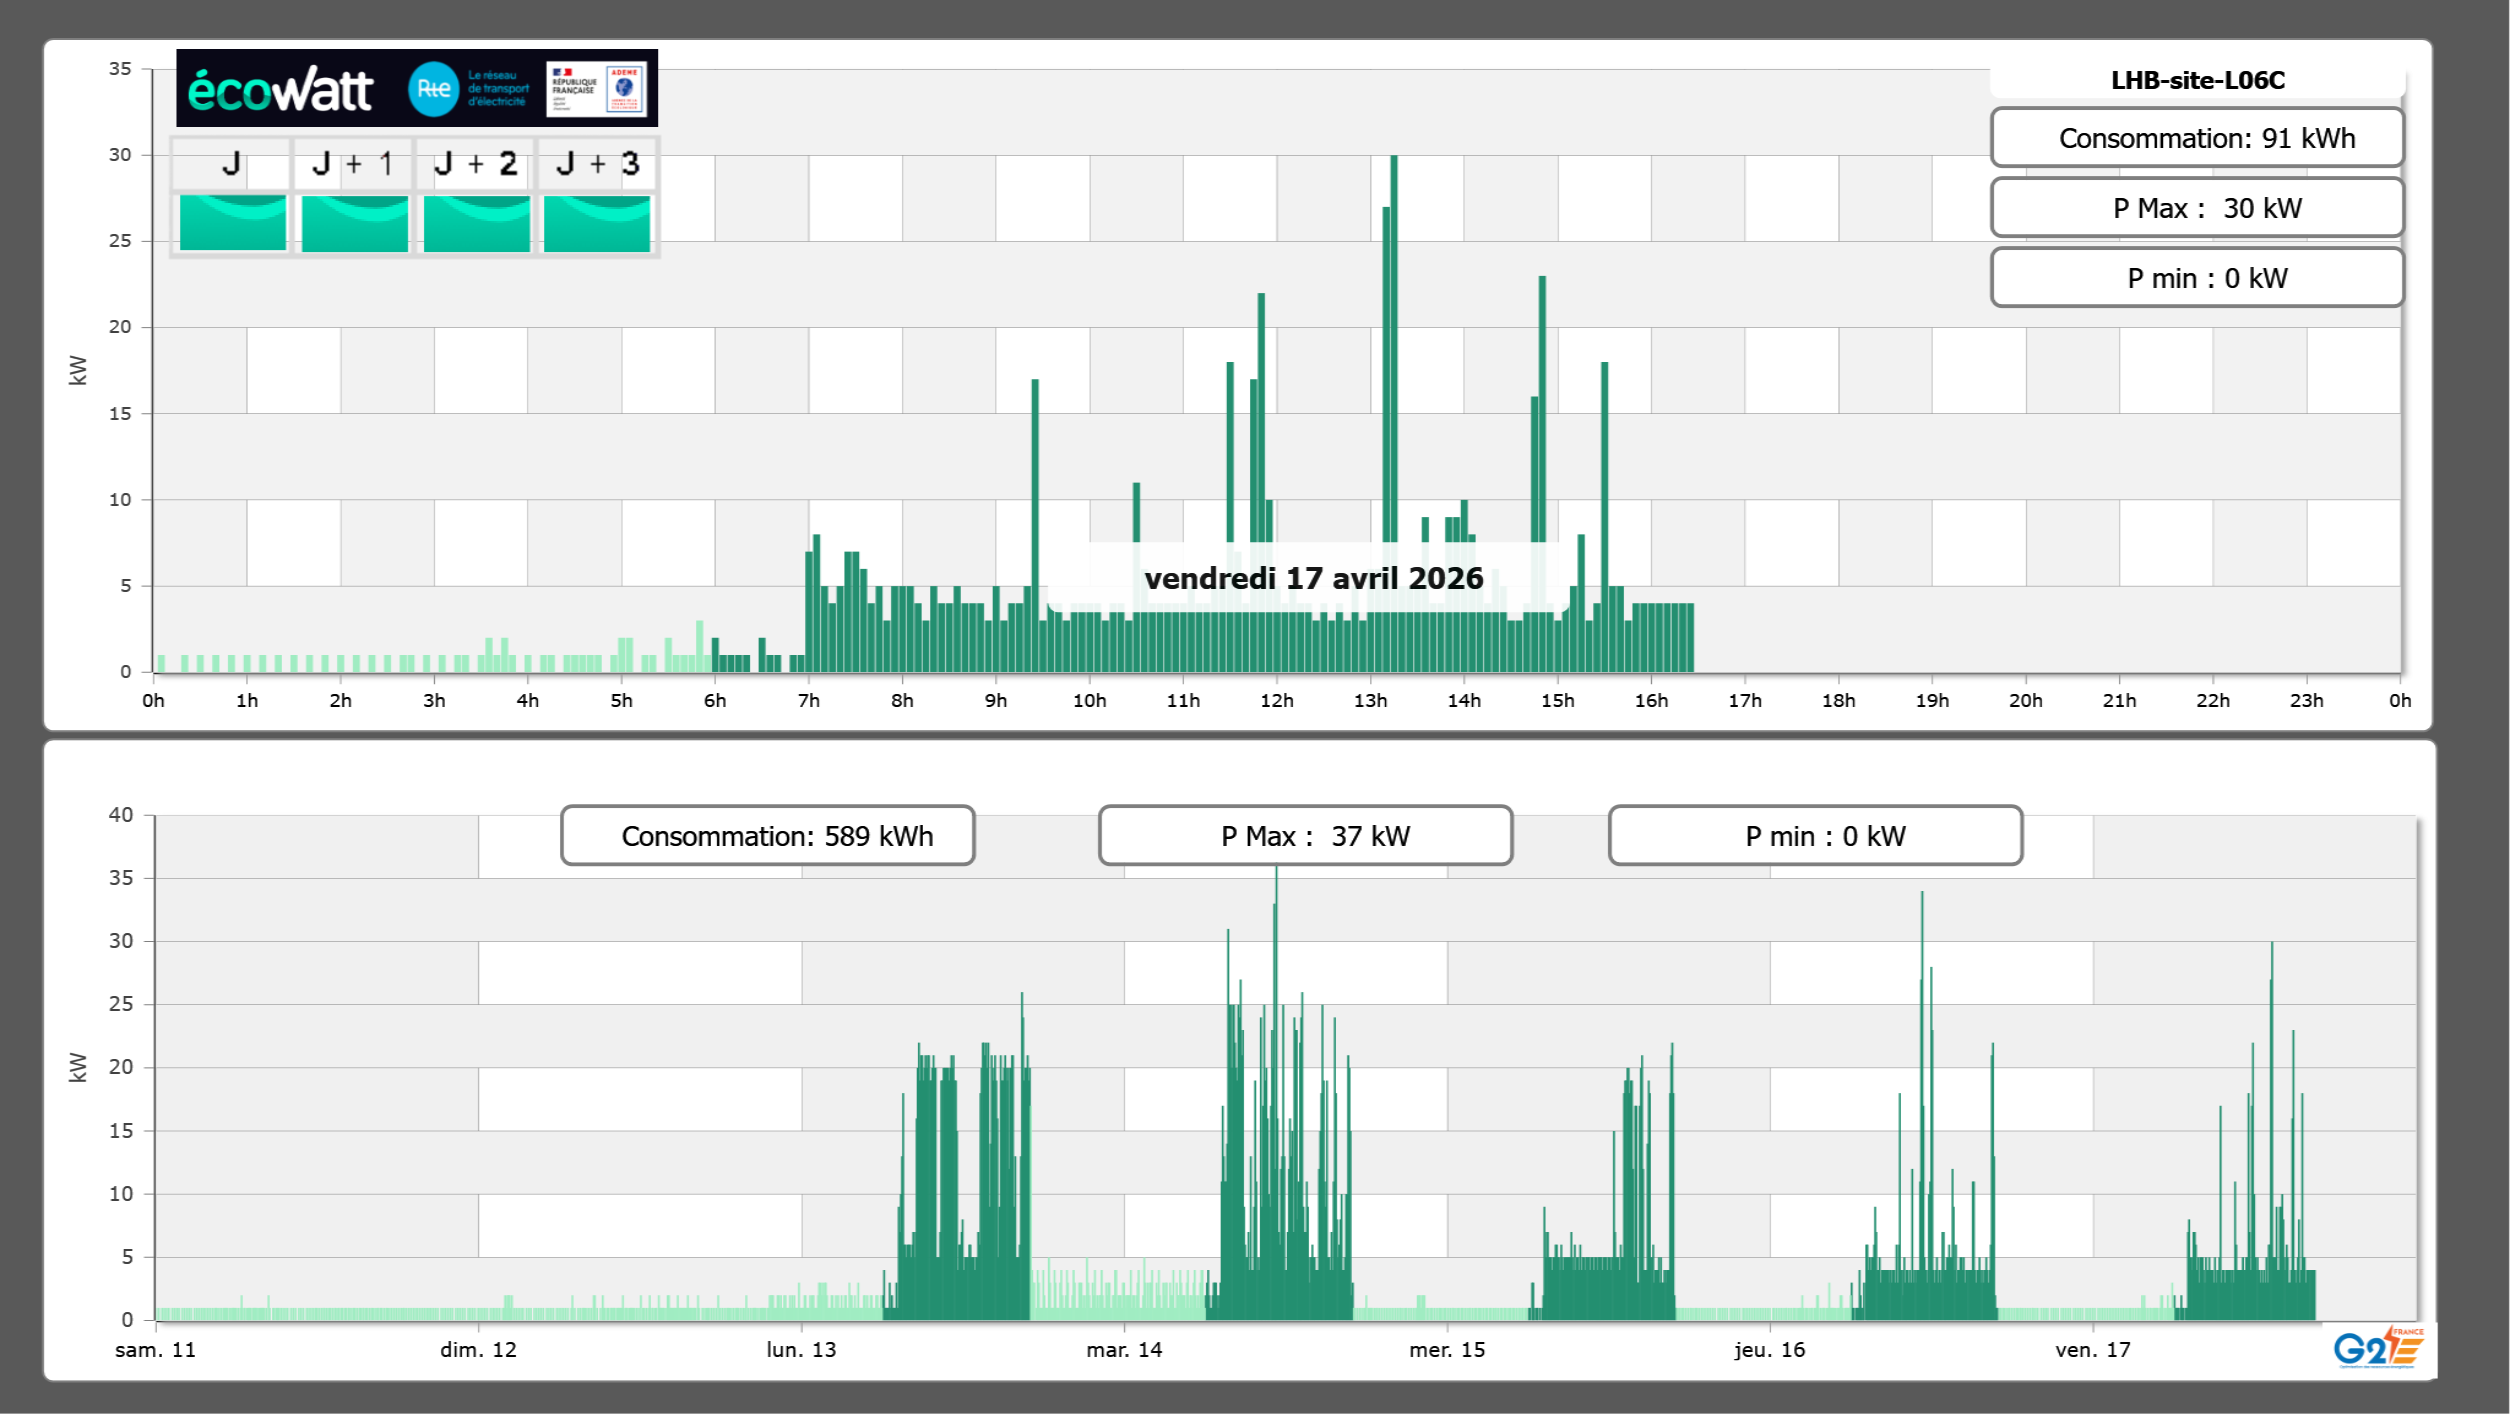The image size is (2511, 1415).
Task: Click the LHB-site-L06C site title
Action: (2197, 80)
